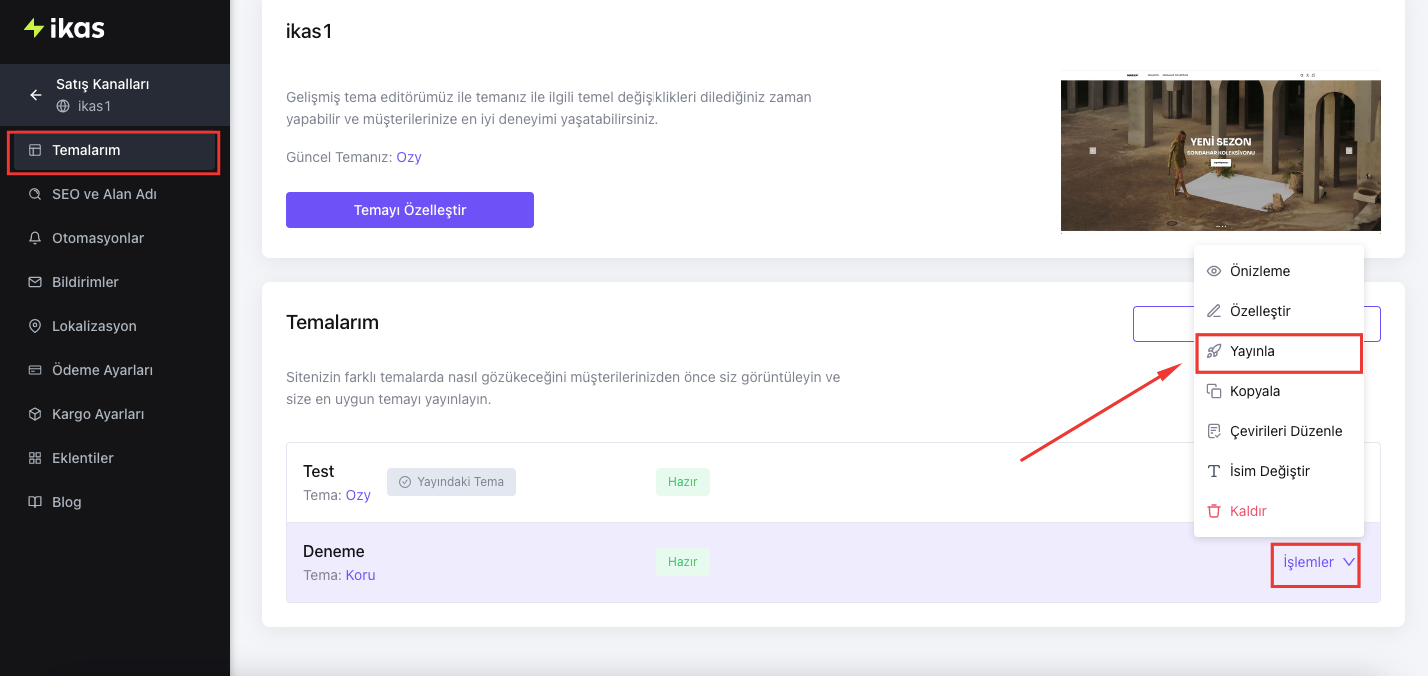This screenshot has width=1428, height=676.
Task: Click the store preview thumbnail image
Action: click(x=1220, y=151)
